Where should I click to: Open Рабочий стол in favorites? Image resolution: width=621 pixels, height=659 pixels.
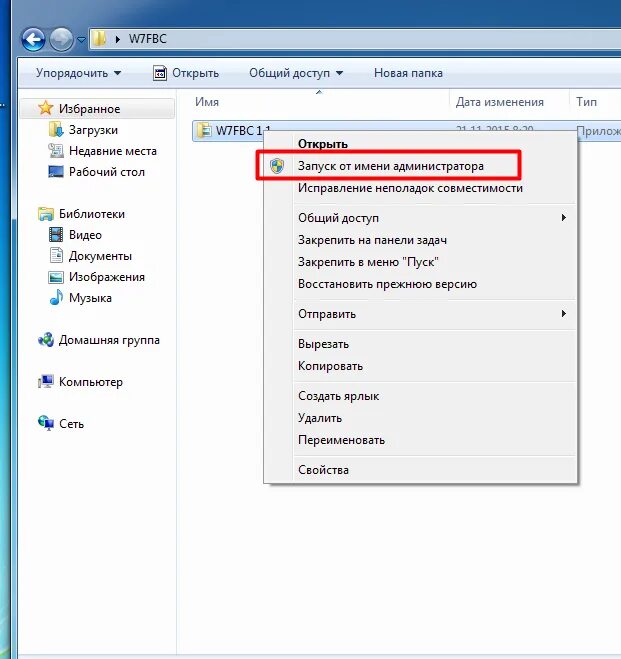(107, 172)
